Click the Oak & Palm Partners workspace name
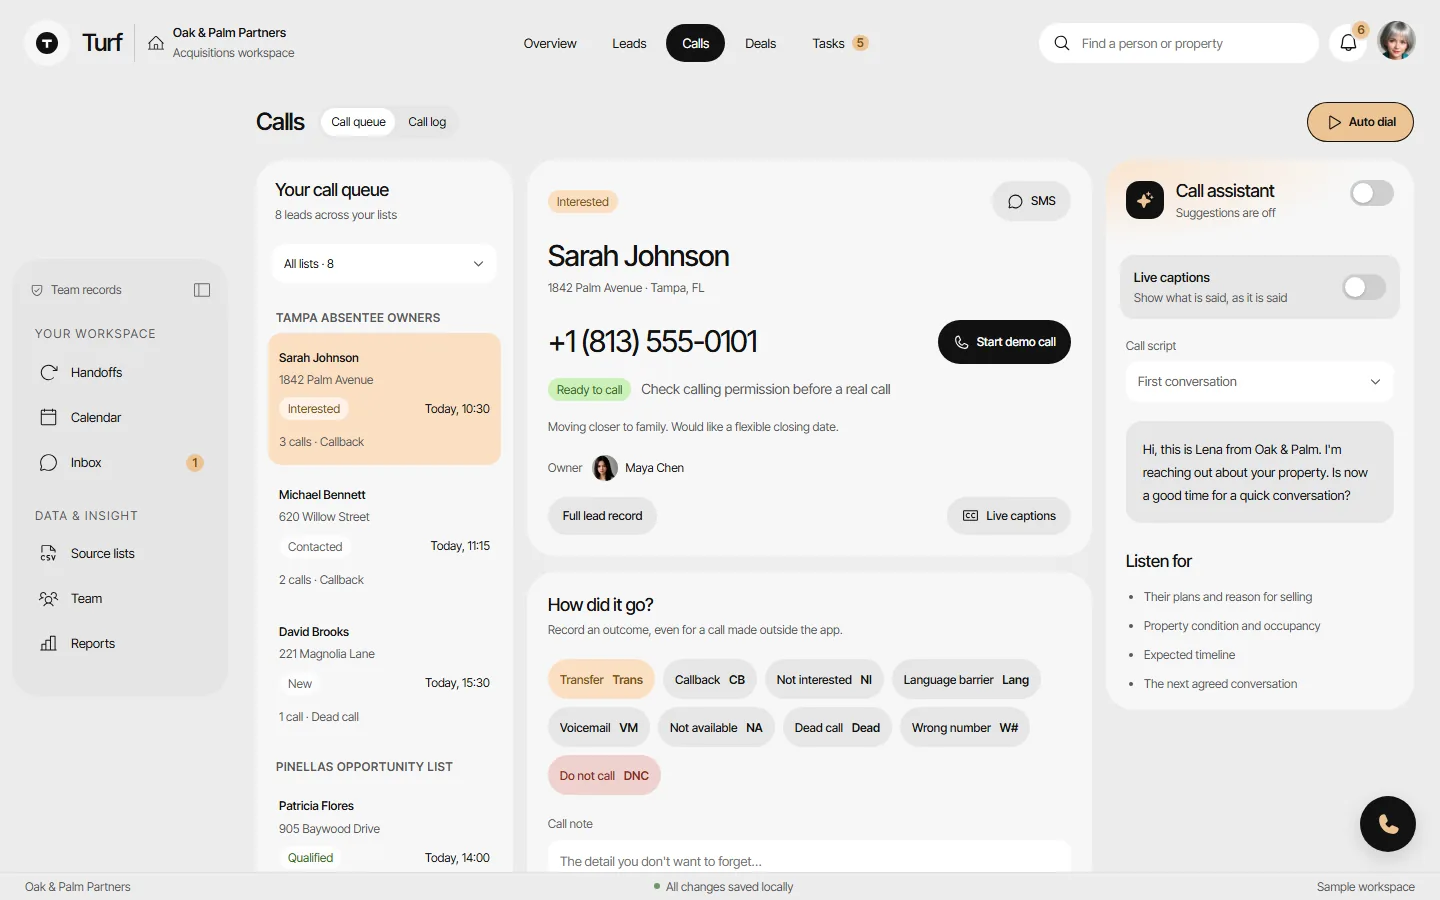 click(229, 33)
